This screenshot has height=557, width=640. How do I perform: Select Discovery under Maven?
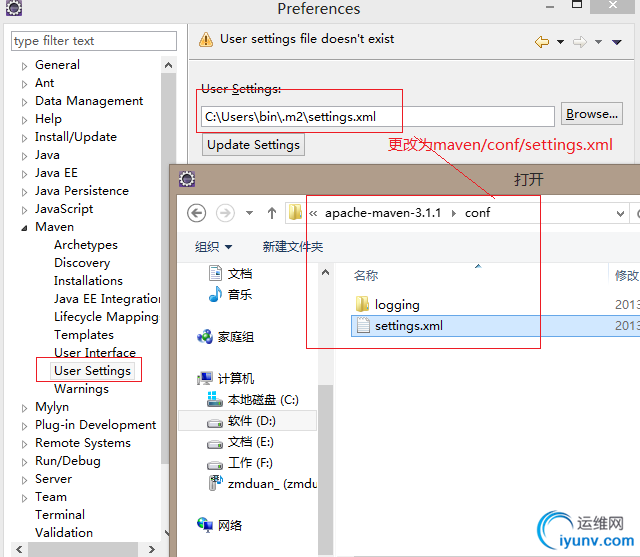tap(82, 263)
